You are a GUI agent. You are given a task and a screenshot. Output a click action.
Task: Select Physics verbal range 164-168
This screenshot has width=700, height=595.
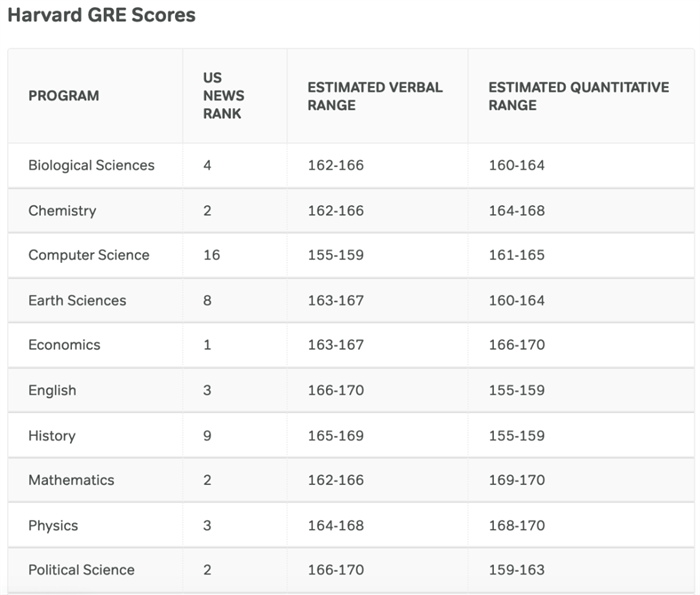coord(335,526)
